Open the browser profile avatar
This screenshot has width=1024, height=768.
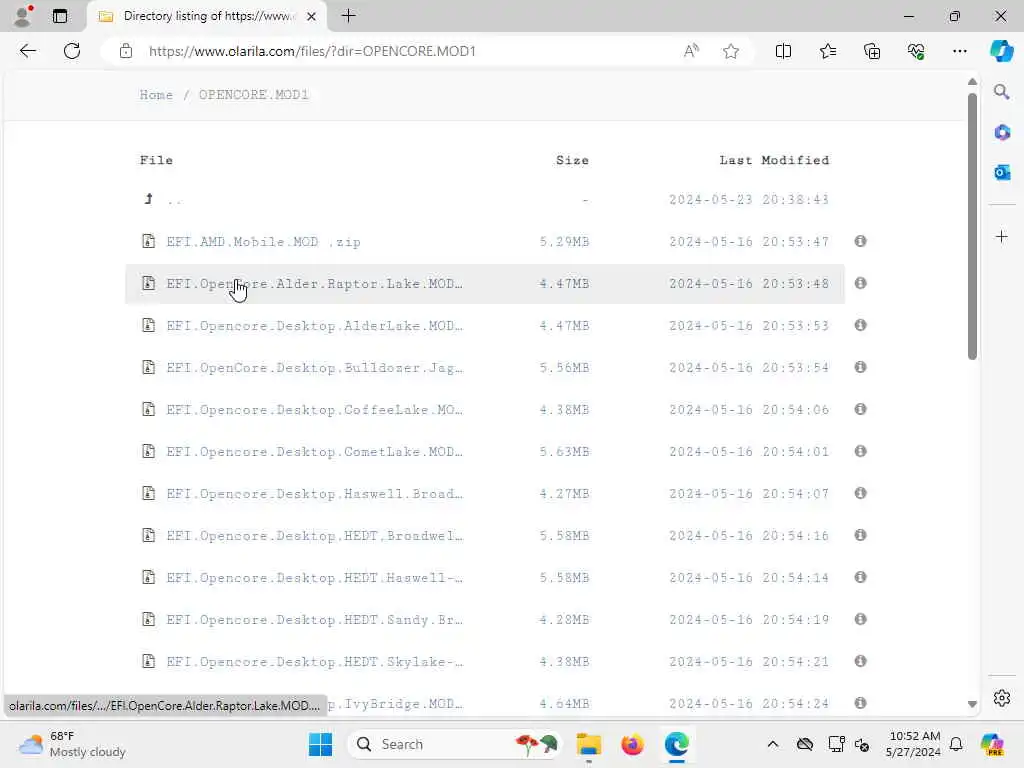23,16
